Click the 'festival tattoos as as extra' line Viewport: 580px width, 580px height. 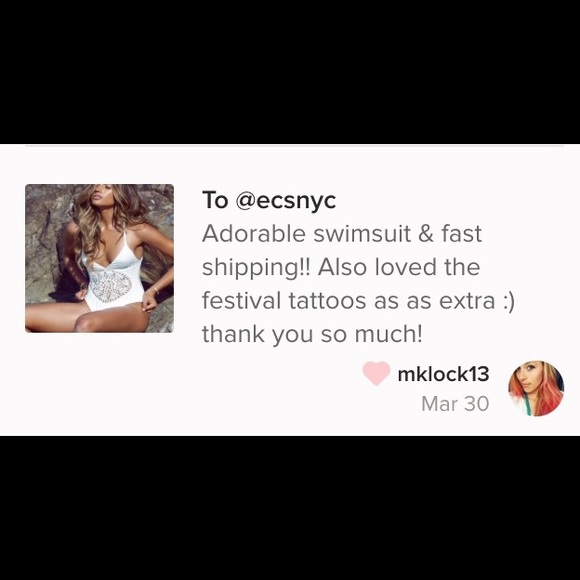click(348, 301)
